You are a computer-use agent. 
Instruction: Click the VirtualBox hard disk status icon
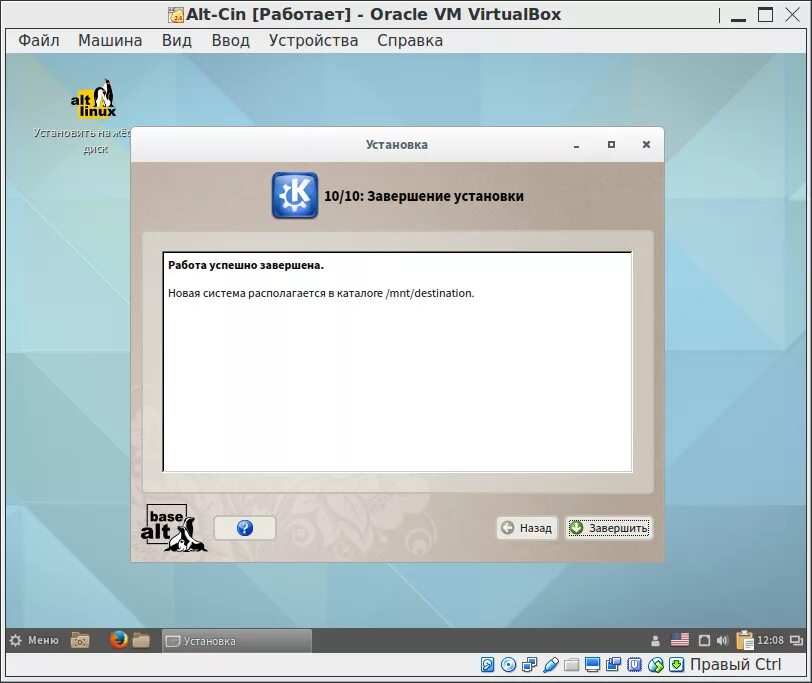[487, 665]
